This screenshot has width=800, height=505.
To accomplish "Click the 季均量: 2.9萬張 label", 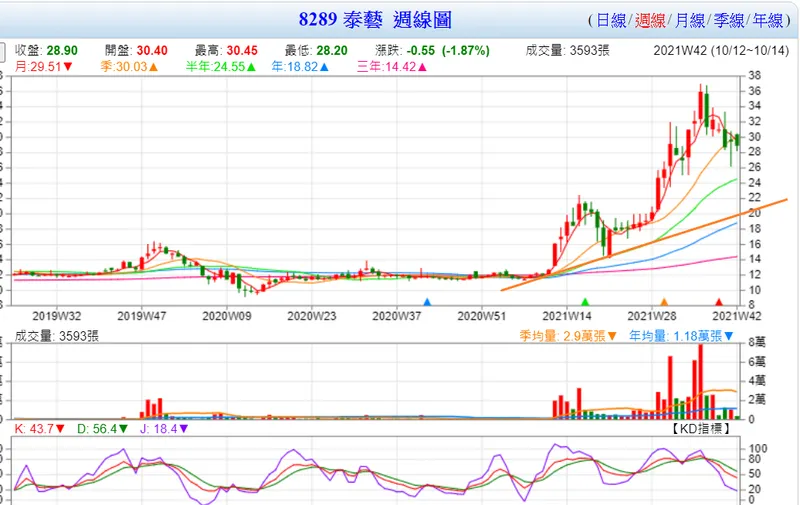I will [x=568, y=336].
